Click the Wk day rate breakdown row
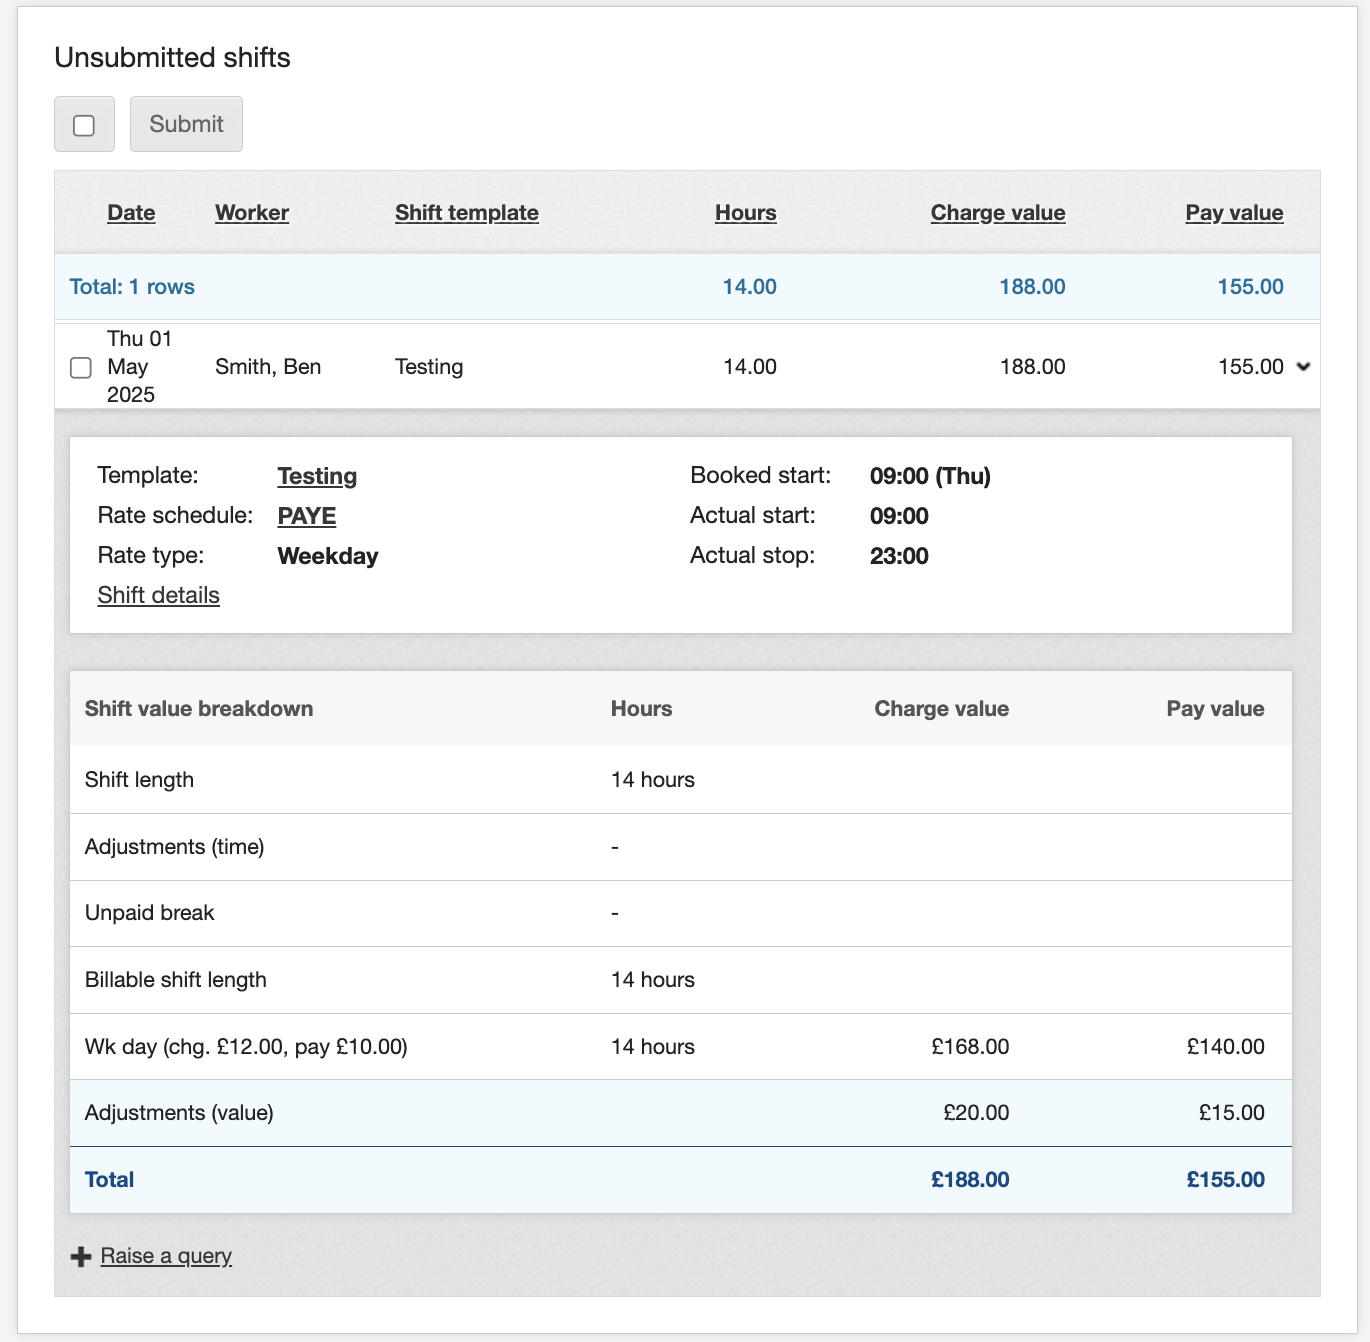The height and width of the screenshot is (1342, 1370). tap(246, 1047)
